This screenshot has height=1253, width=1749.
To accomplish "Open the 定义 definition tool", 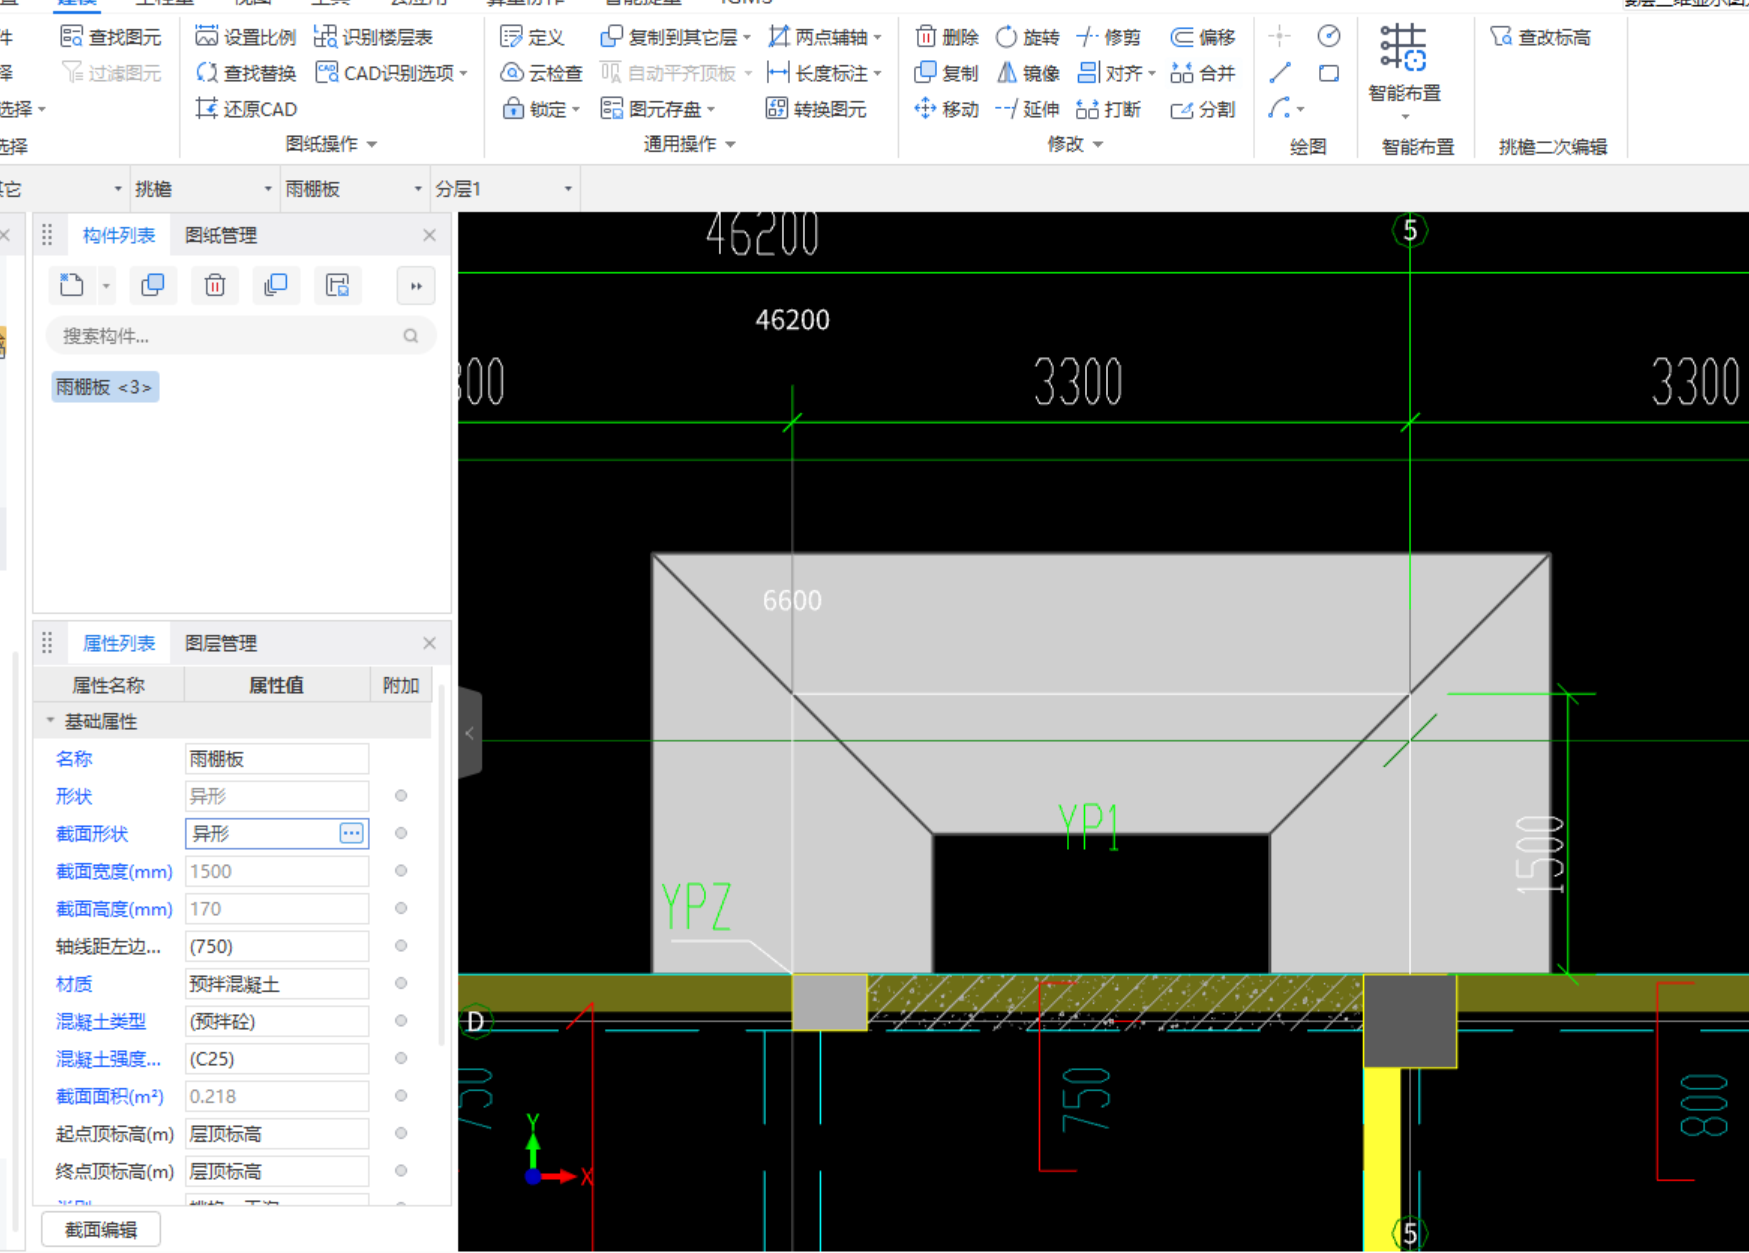I will [532, 37].
